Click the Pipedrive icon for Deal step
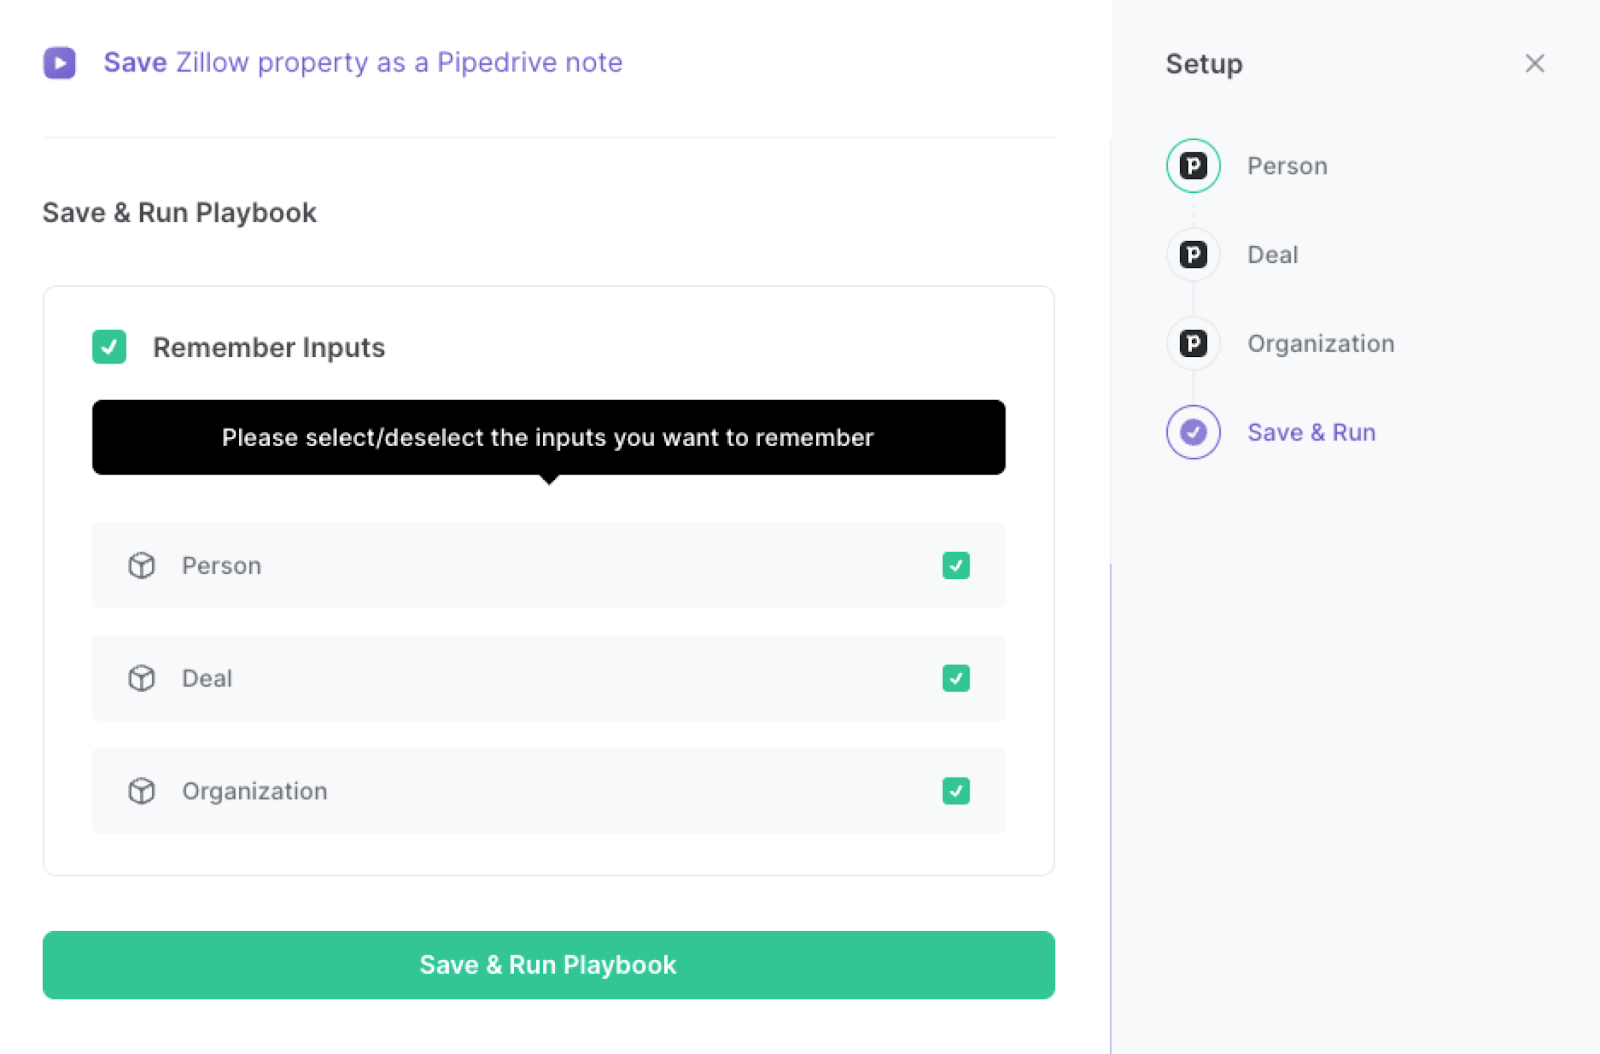The image size is (1600, 1054). (x=1193, y=255)
